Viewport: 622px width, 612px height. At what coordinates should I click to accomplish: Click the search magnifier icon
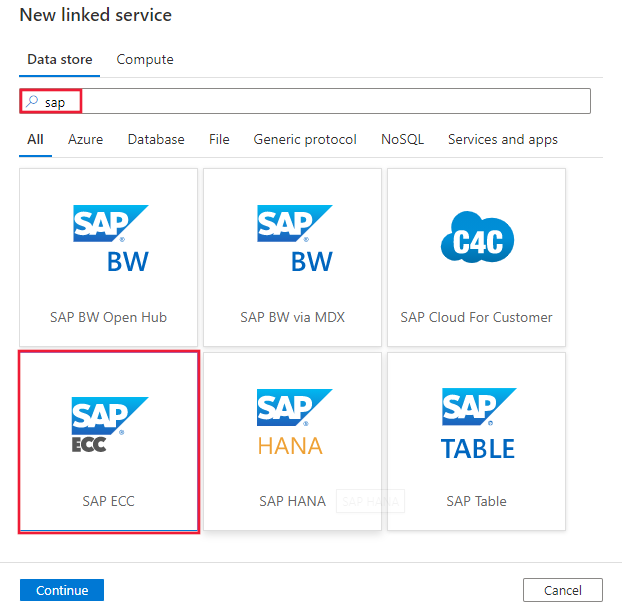pos(32,101)
